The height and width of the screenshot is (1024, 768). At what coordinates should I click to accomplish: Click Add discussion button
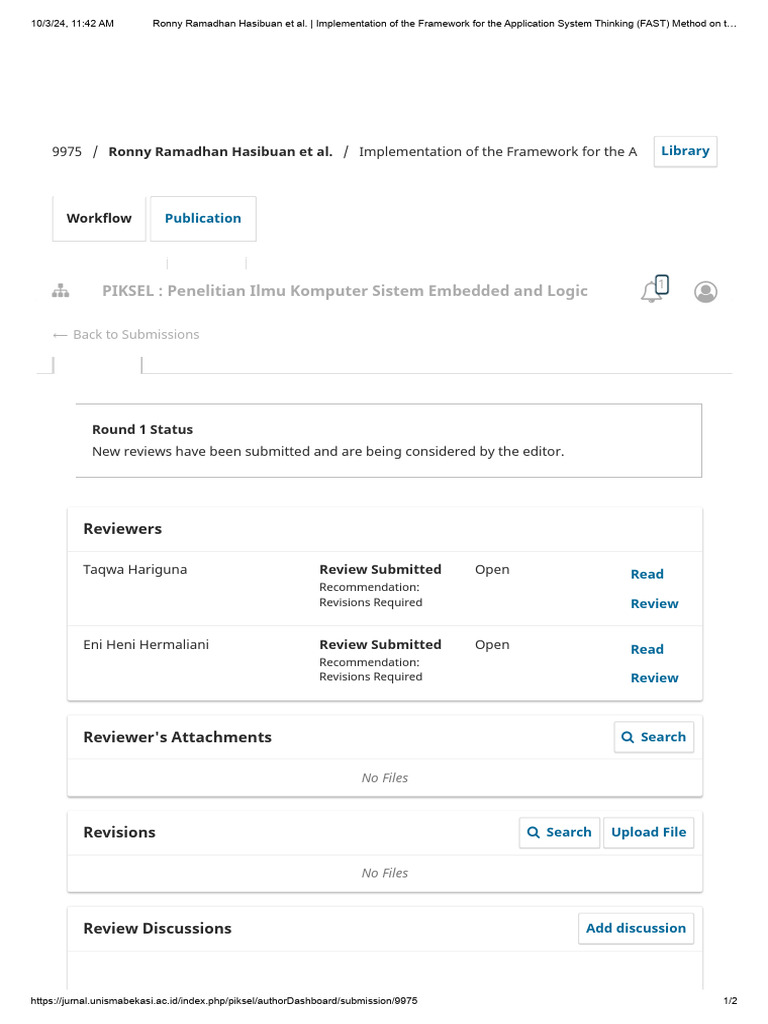[x=636, y=928]
